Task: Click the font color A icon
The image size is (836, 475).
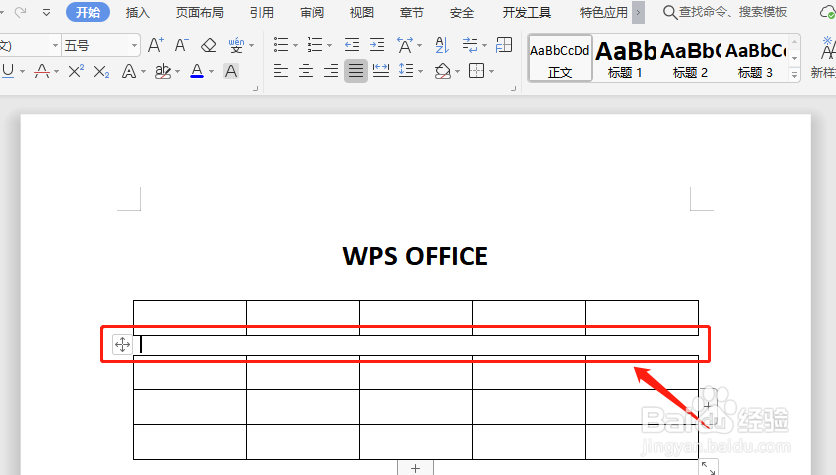Action: click(x=197, y=71)
